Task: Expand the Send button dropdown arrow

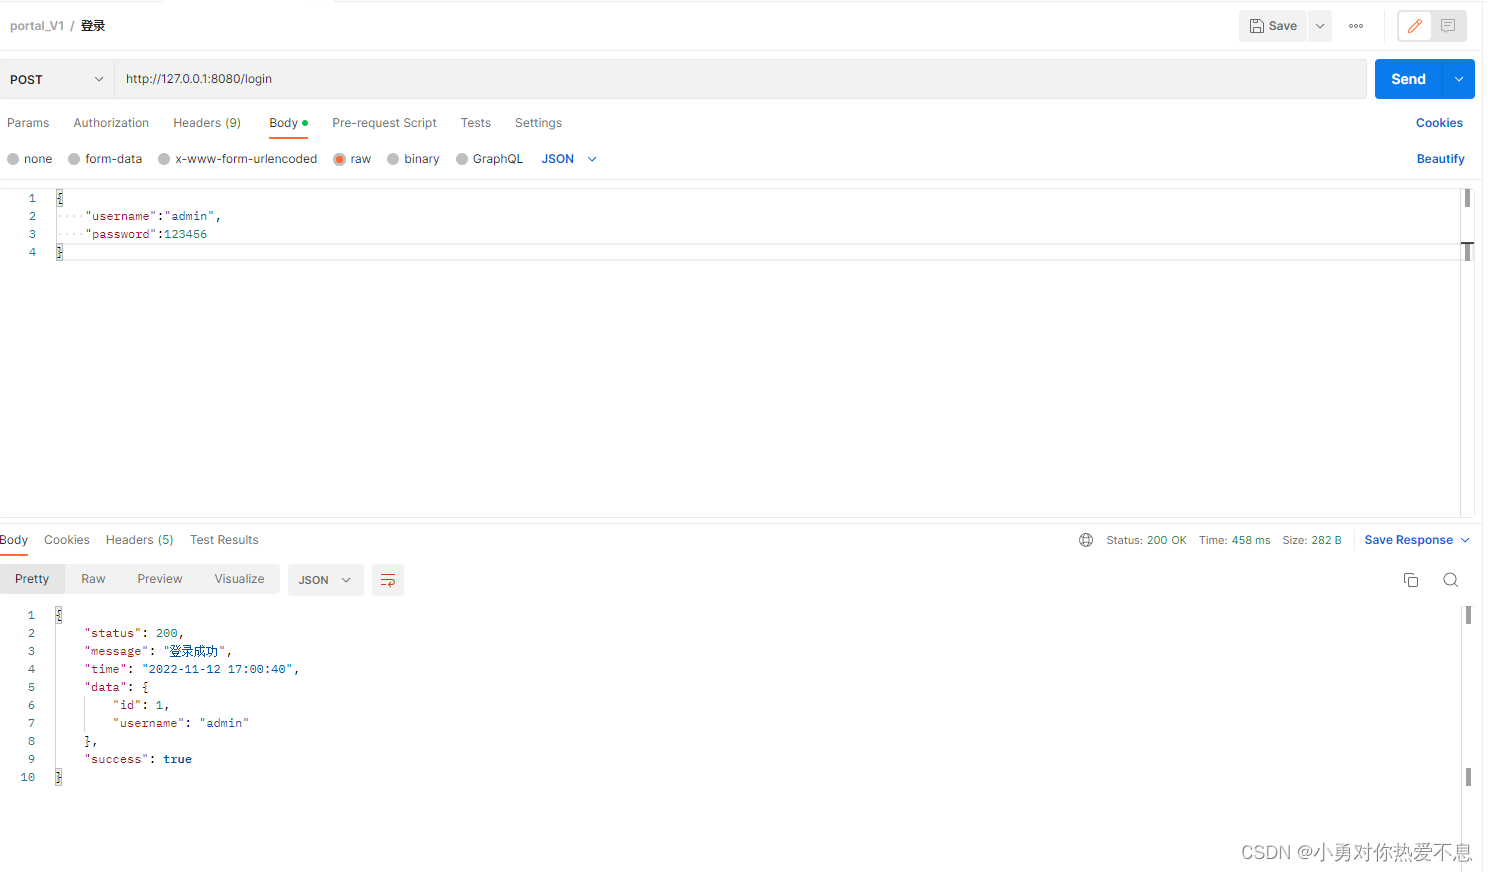Action: [1458, 78]
